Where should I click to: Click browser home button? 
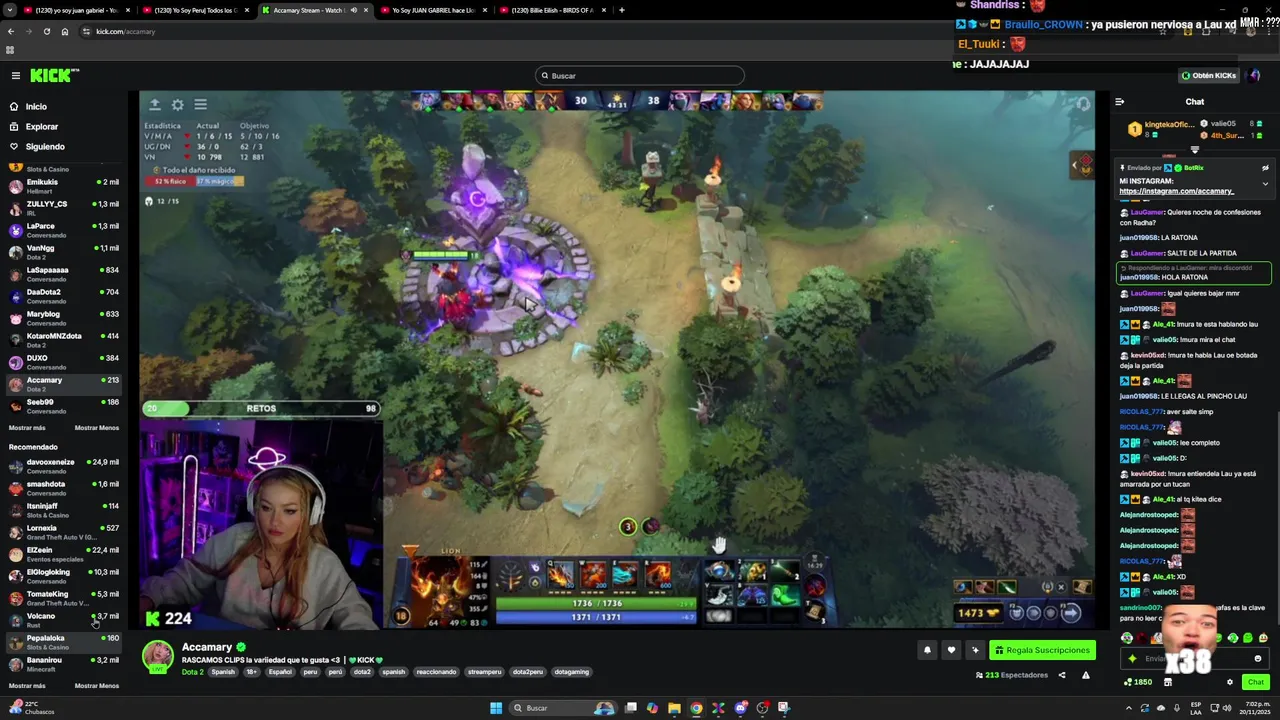(64, 31)
